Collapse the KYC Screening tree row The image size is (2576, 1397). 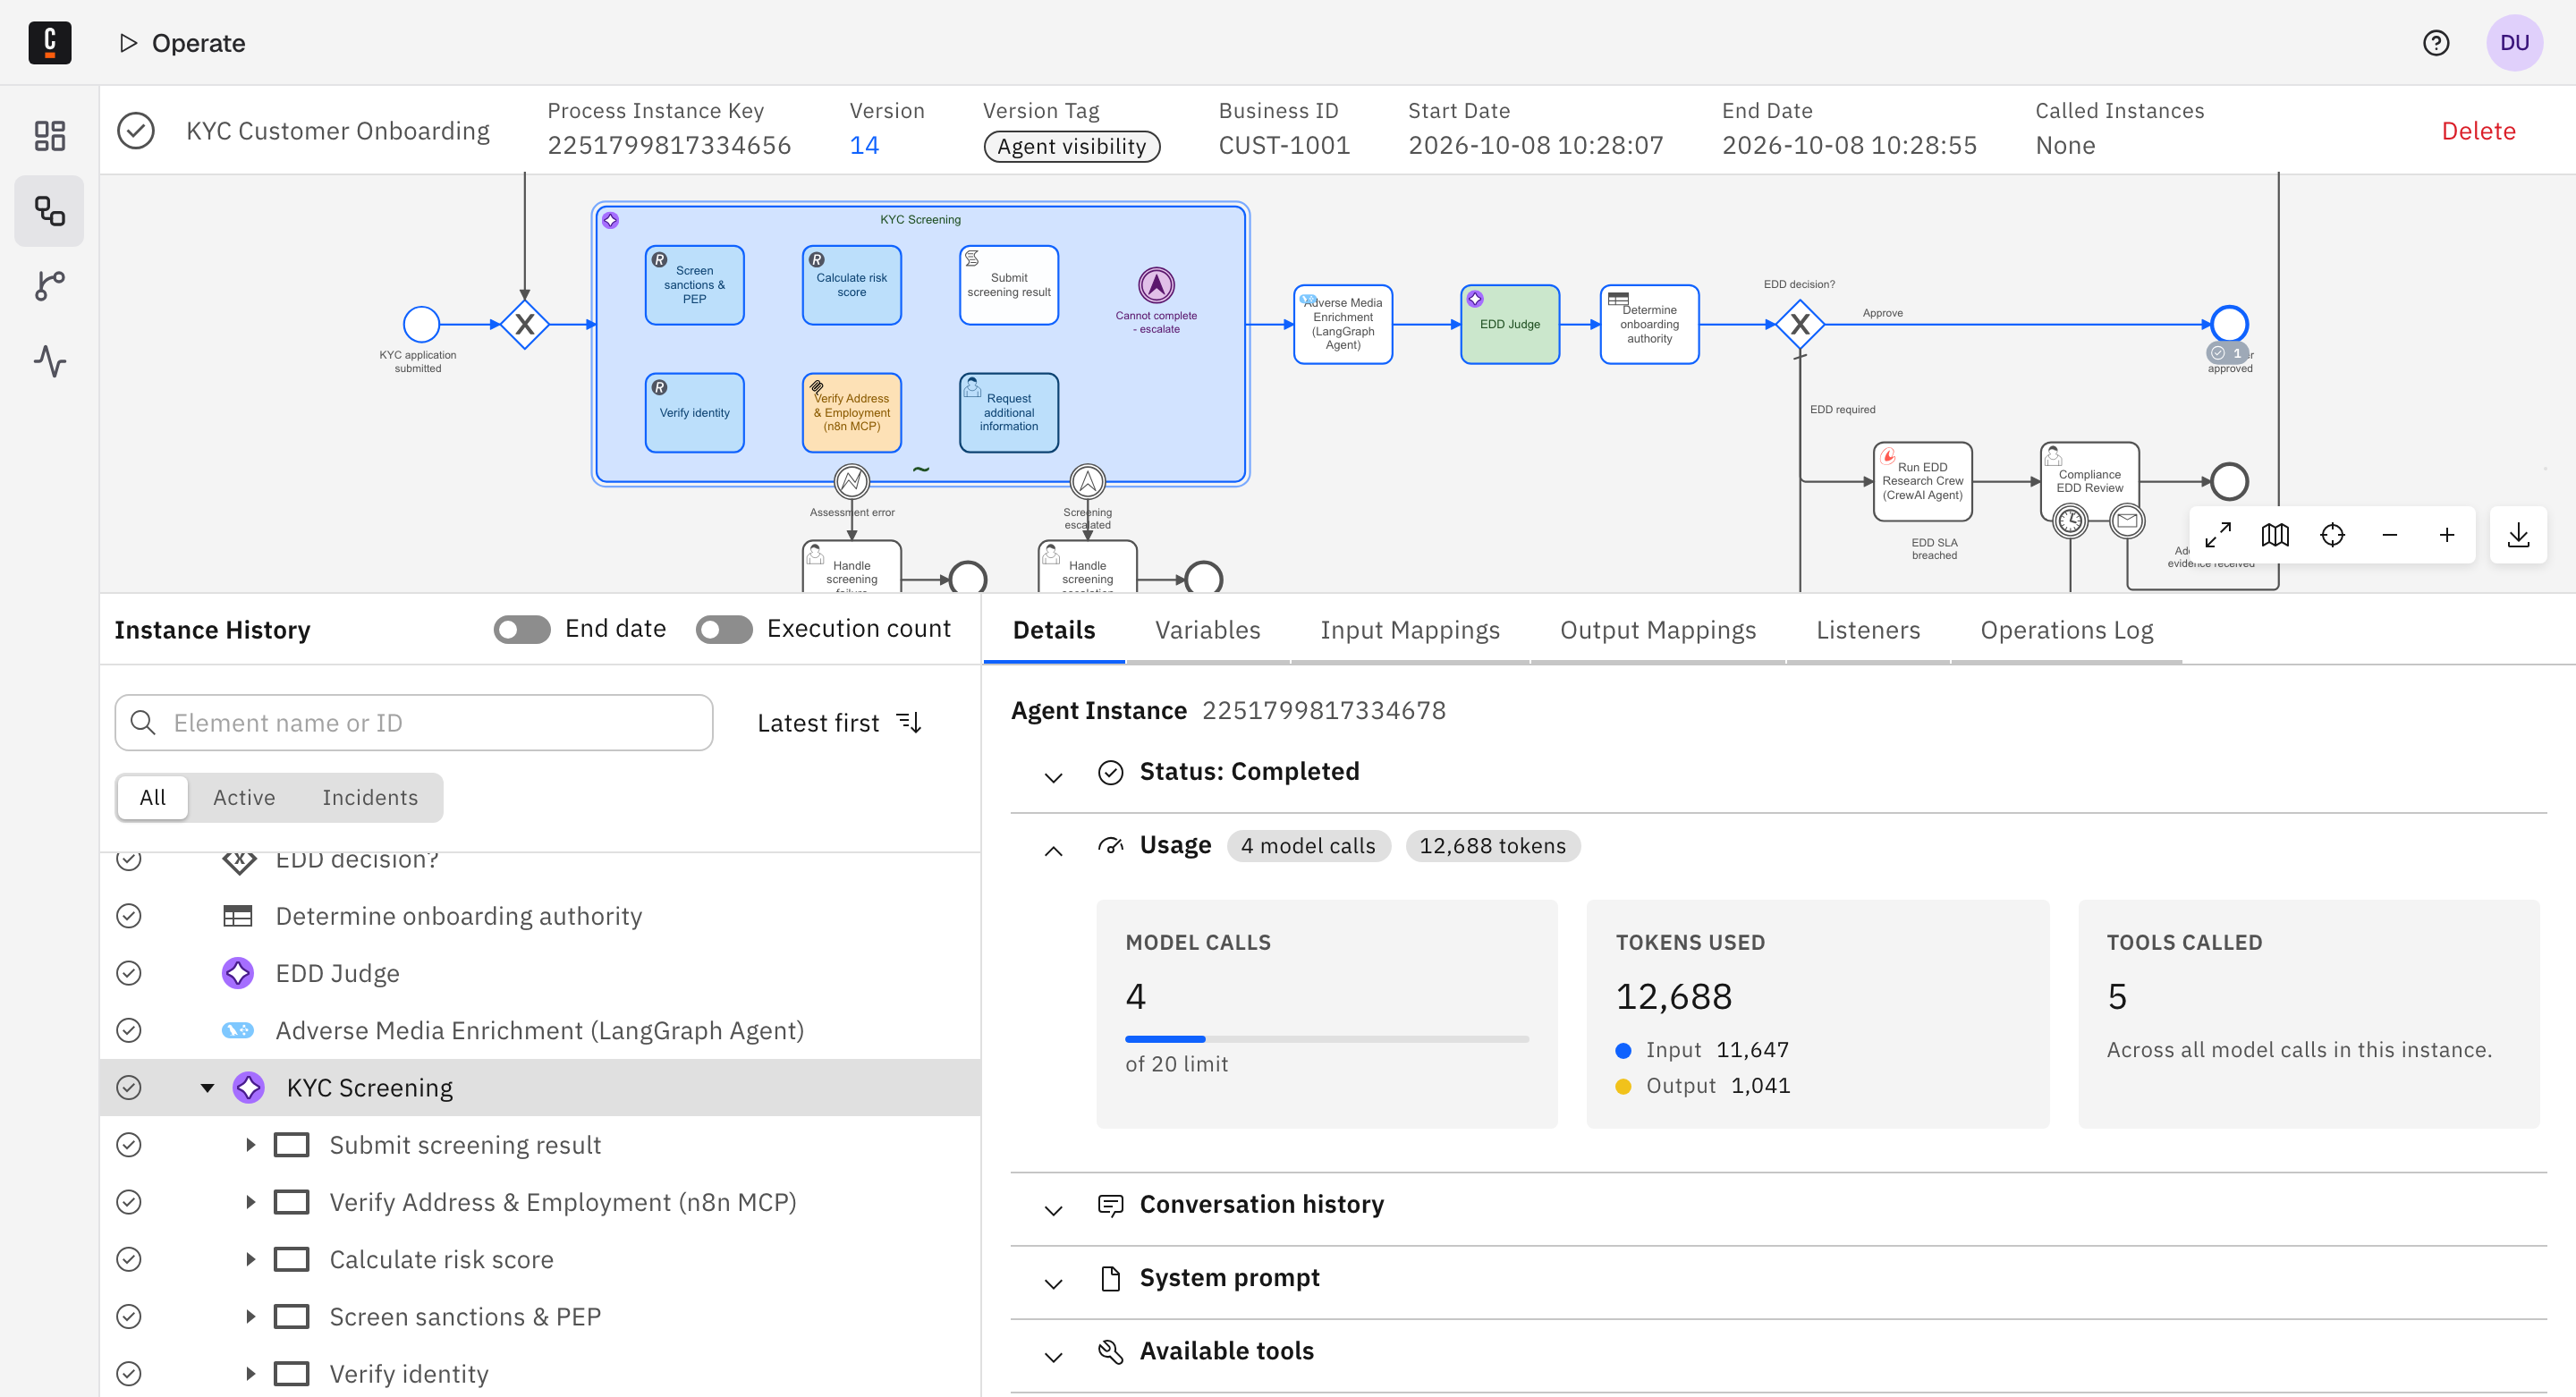(207, 1087)
